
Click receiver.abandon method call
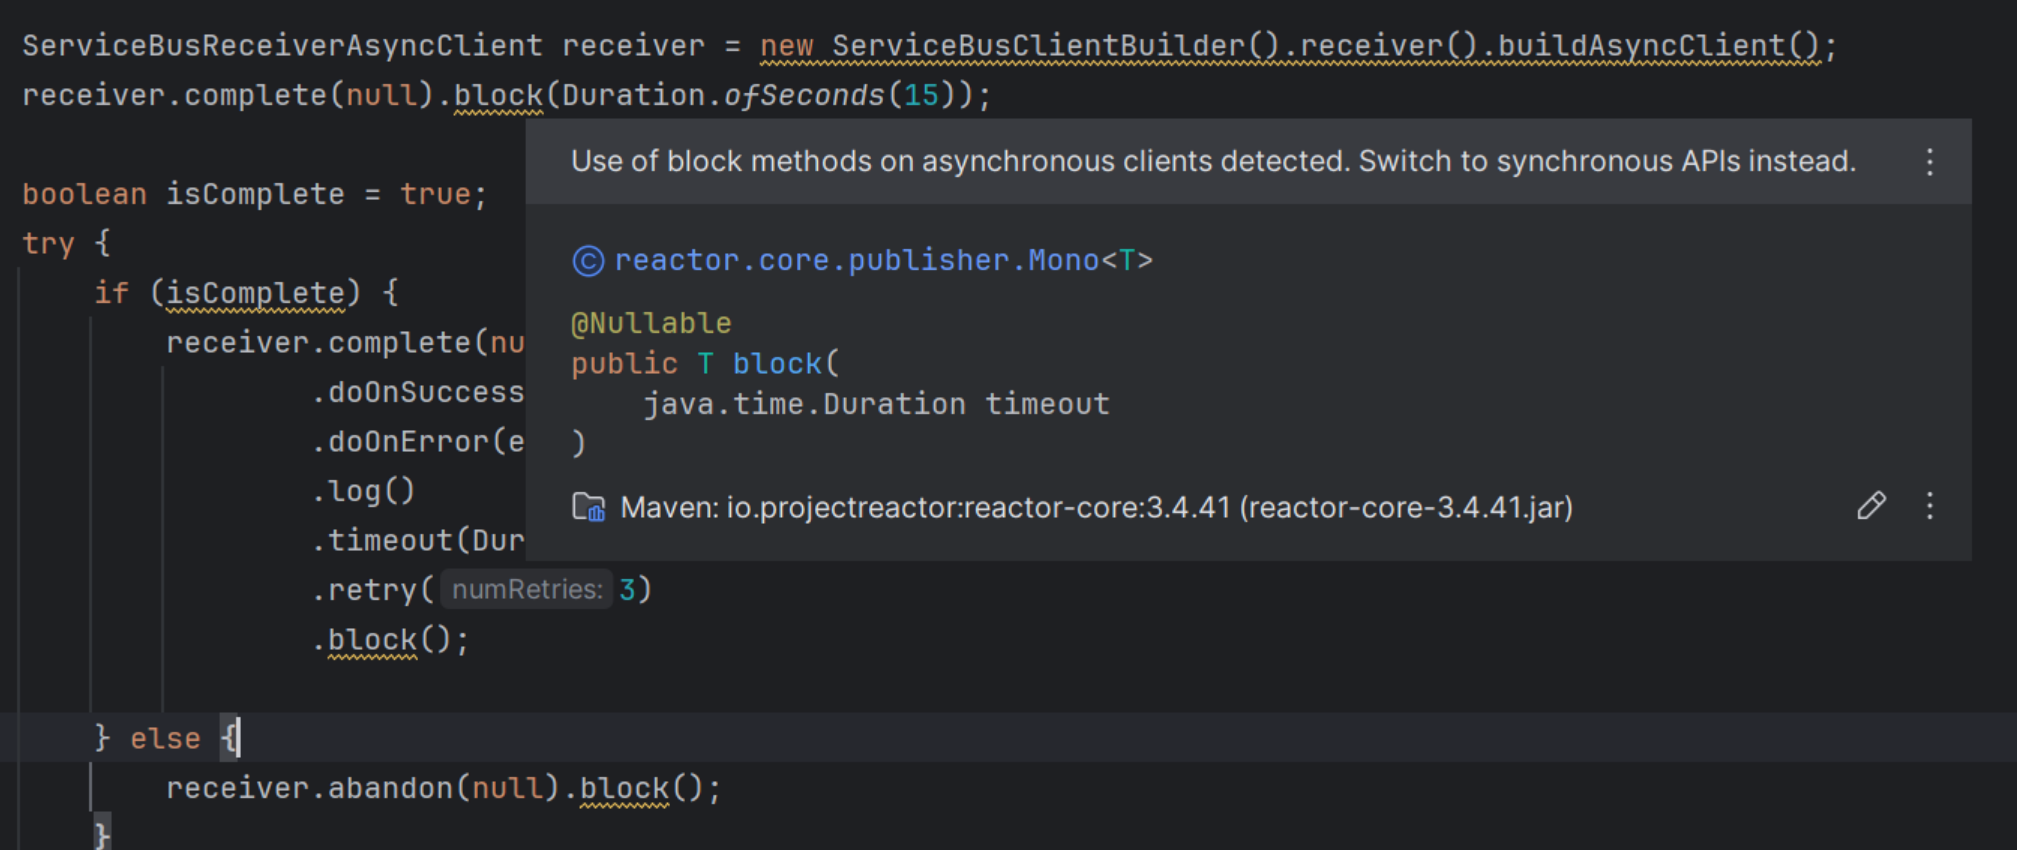coord(310,788)
